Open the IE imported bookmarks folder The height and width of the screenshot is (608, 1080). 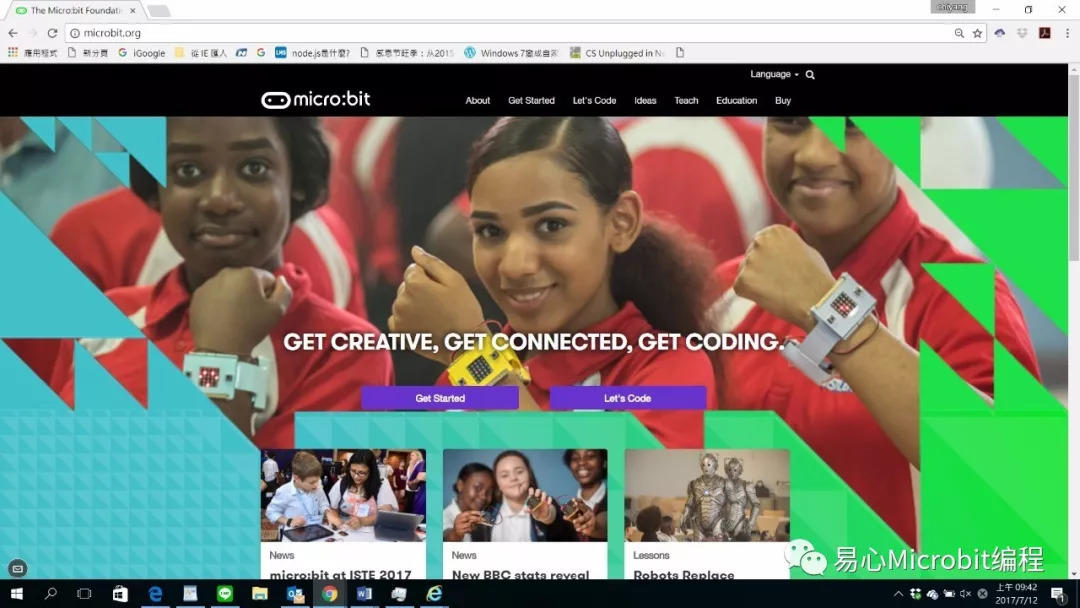[x=201, y=53]
